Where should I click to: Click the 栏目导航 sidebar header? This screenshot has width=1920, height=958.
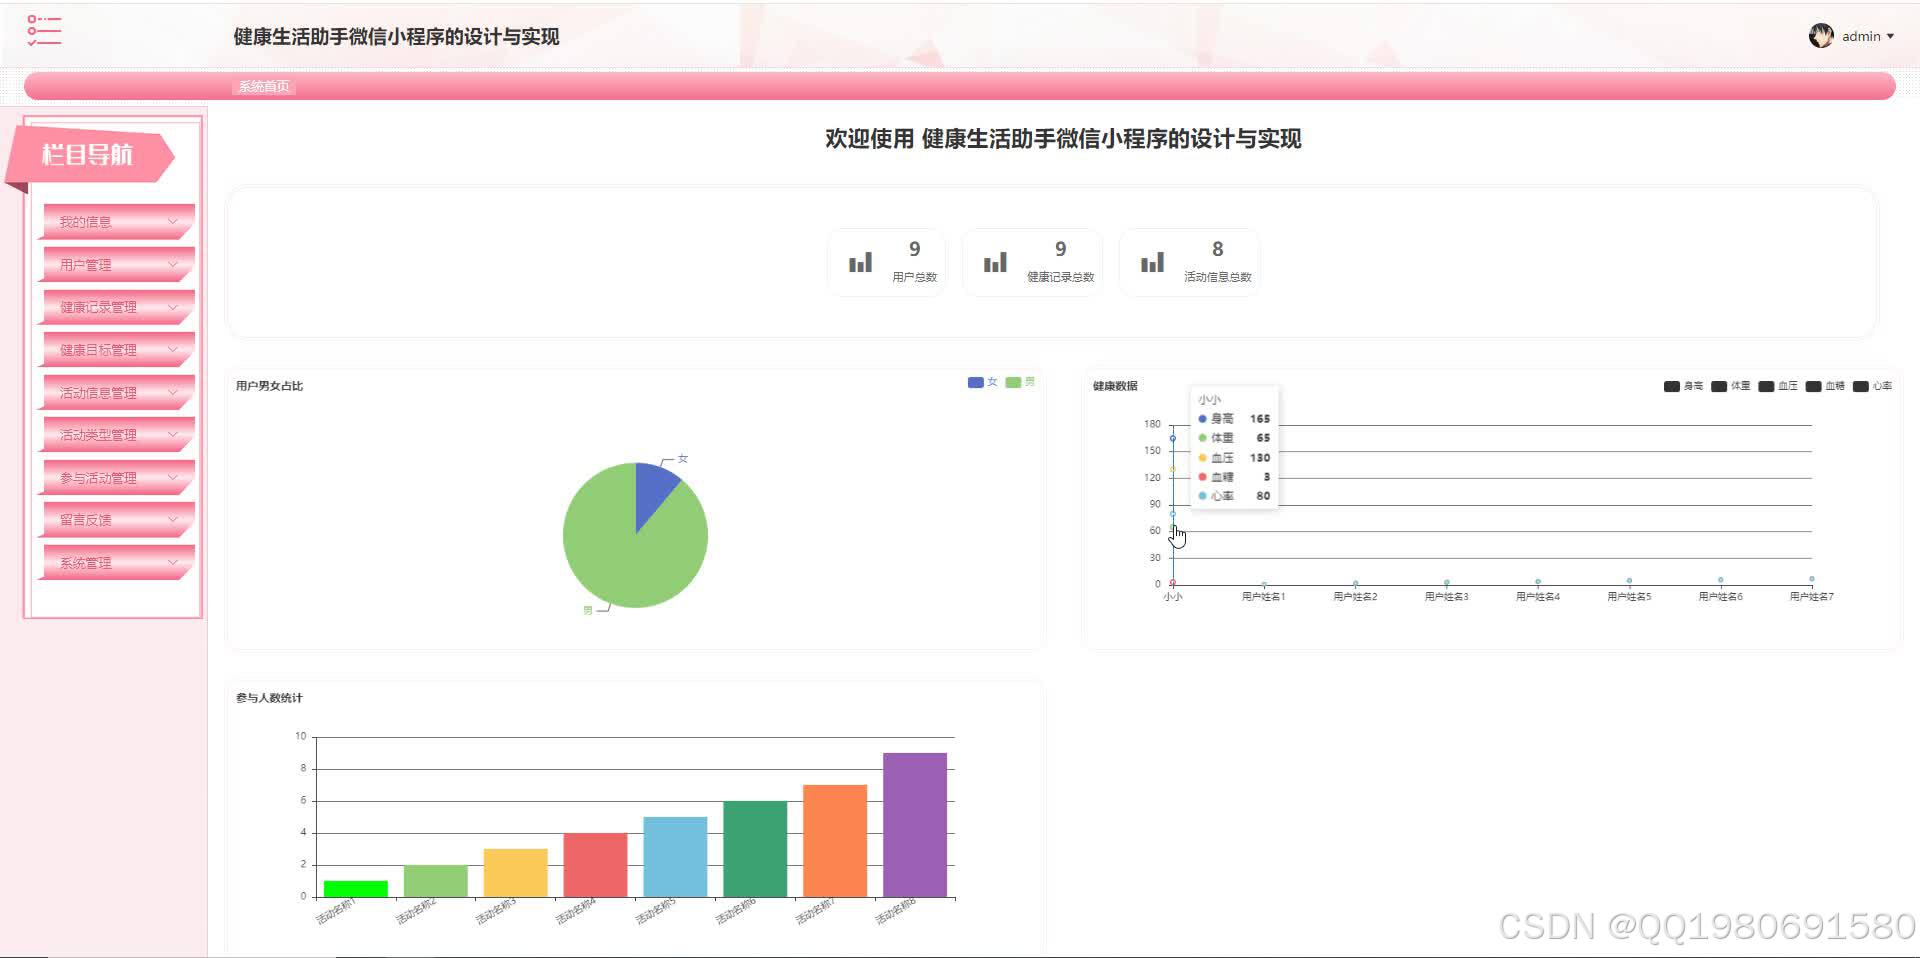click(x=87, y=155)
